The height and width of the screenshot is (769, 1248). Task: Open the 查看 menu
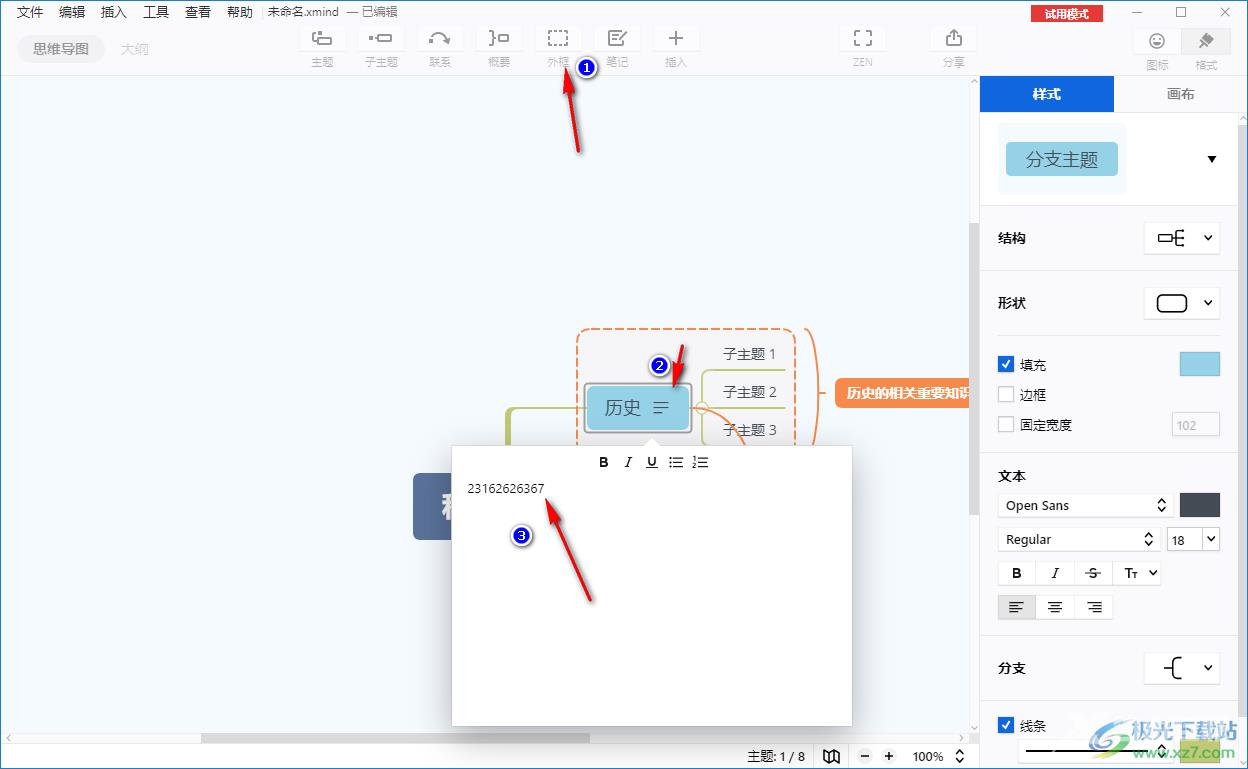coord(198,12)
